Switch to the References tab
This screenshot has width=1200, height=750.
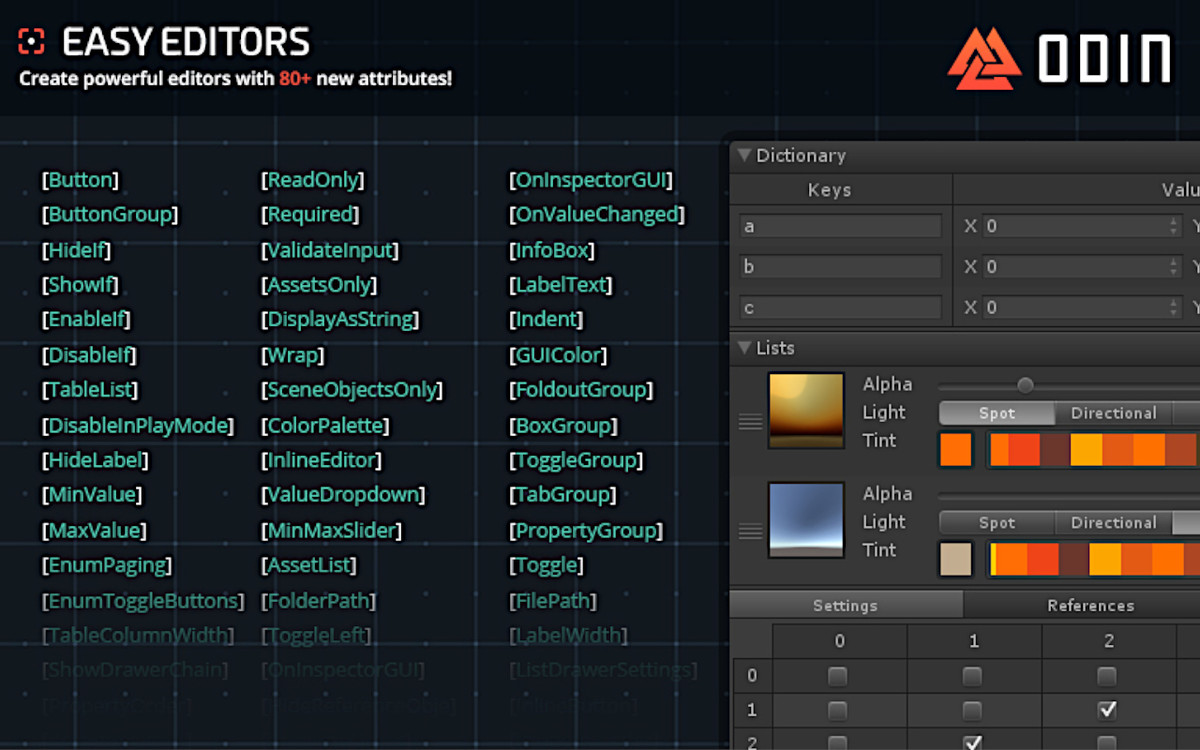[x=1090, y=605]
